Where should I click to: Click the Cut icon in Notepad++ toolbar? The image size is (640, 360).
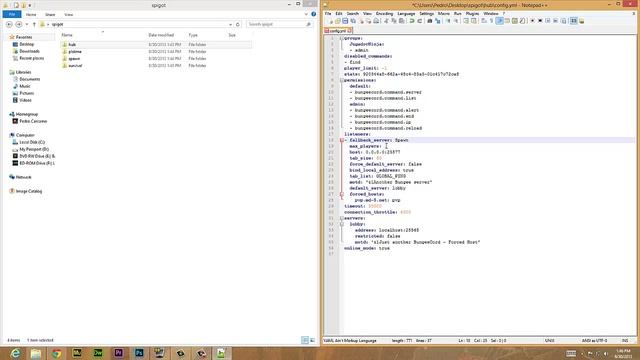tap(387, 21)
